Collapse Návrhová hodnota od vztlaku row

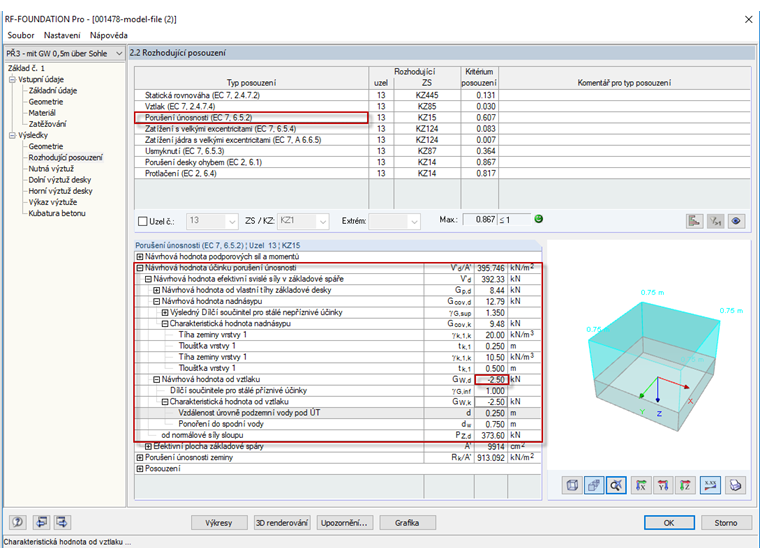157,379
